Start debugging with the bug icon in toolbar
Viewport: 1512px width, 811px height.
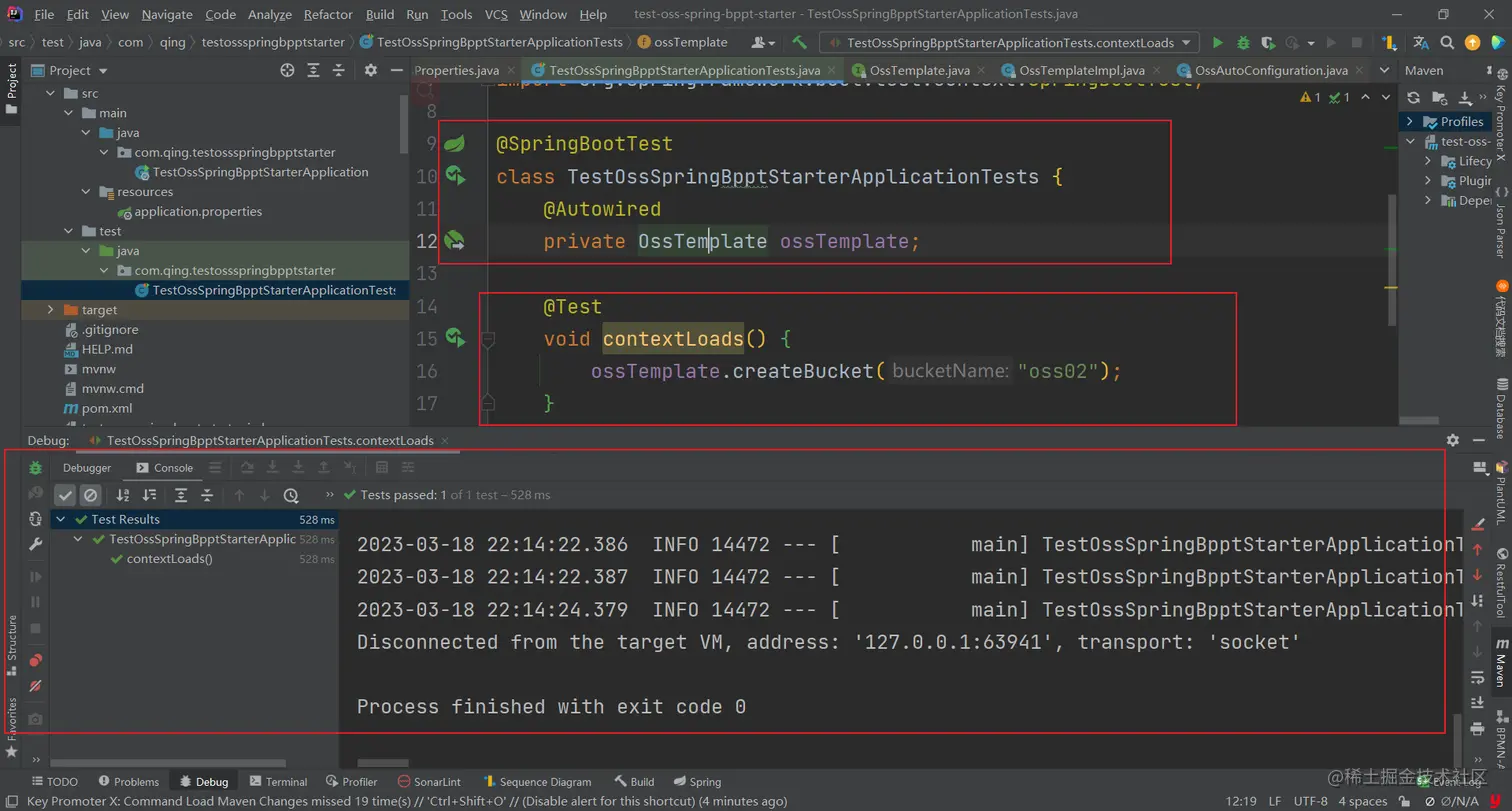[1243, 43]
